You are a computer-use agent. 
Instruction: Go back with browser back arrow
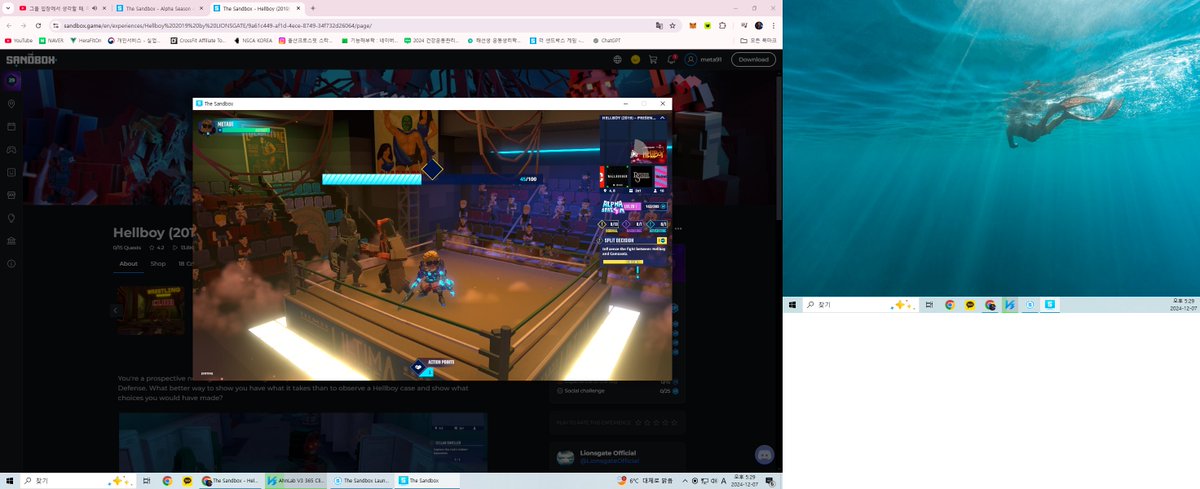coord(9,25)
